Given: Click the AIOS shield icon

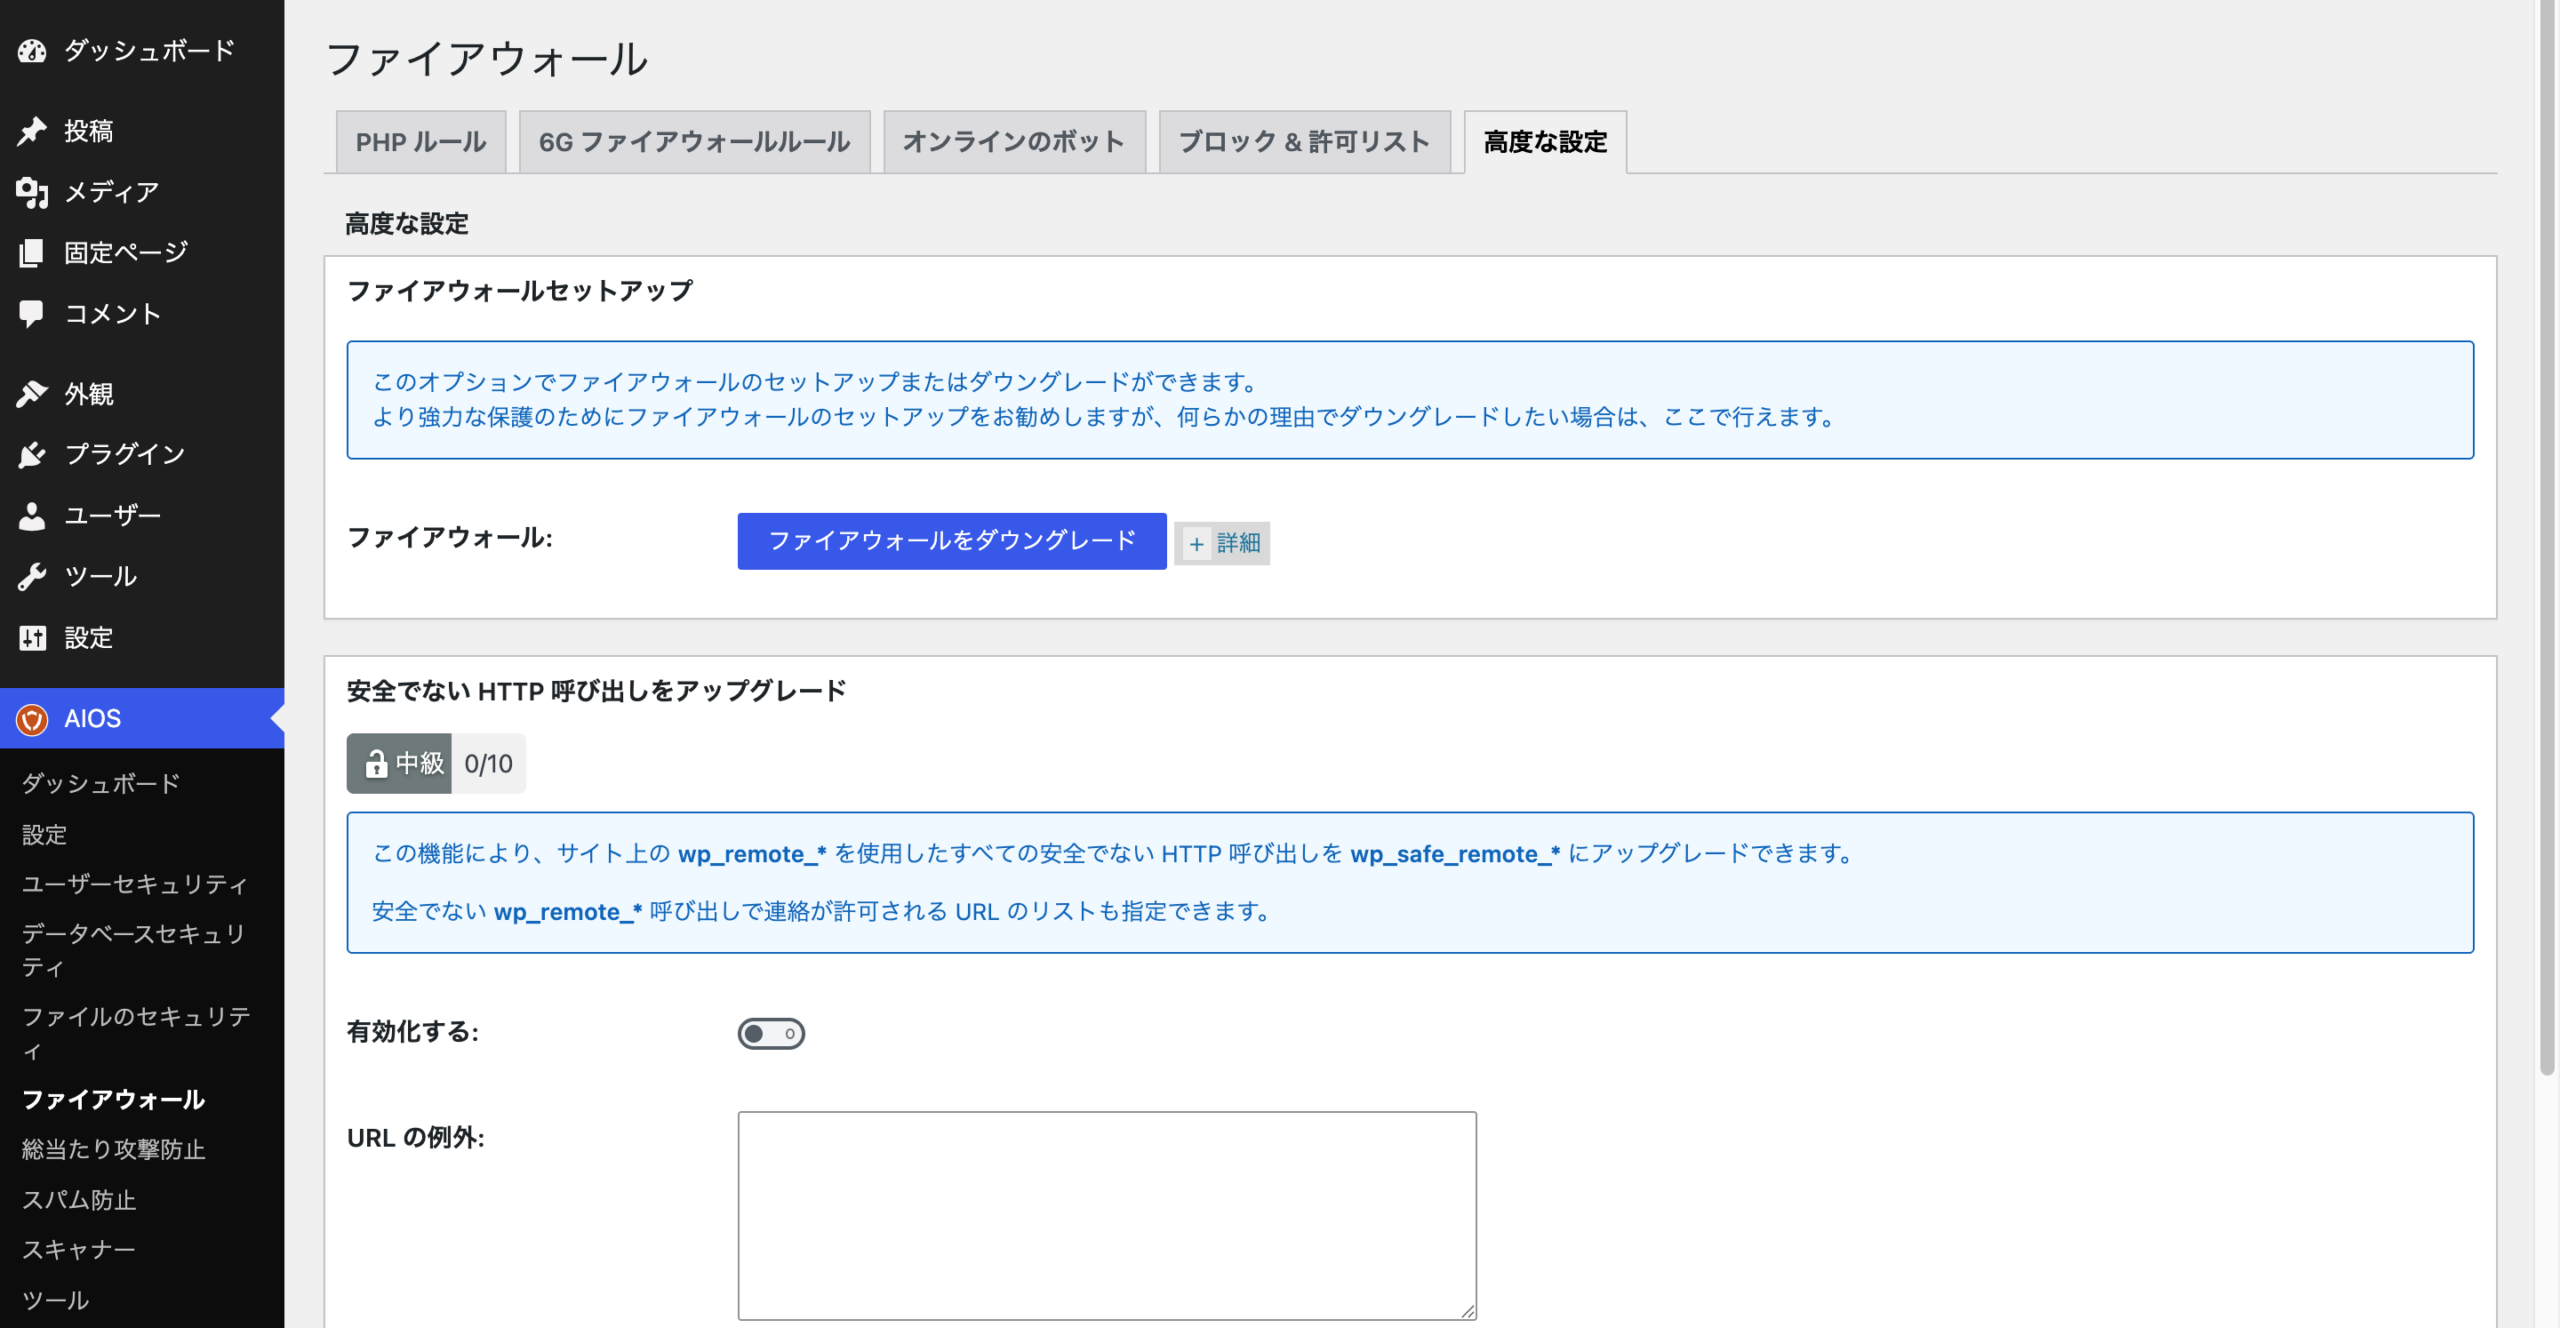Looking at the screenshot, I should (x=32, y=719).
